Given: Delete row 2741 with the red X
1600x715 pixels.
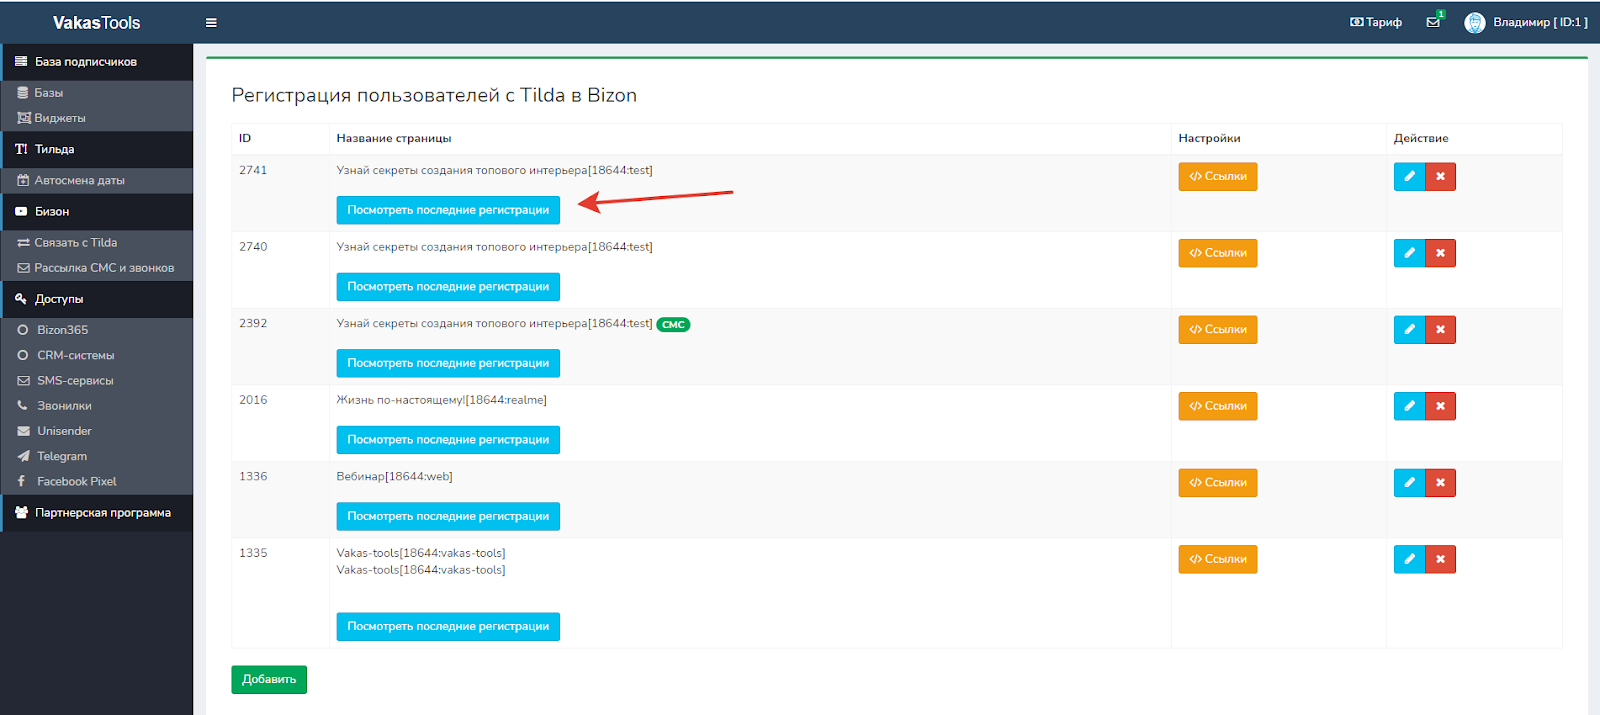Looking at the screenshot, I should coord(1440,177).
